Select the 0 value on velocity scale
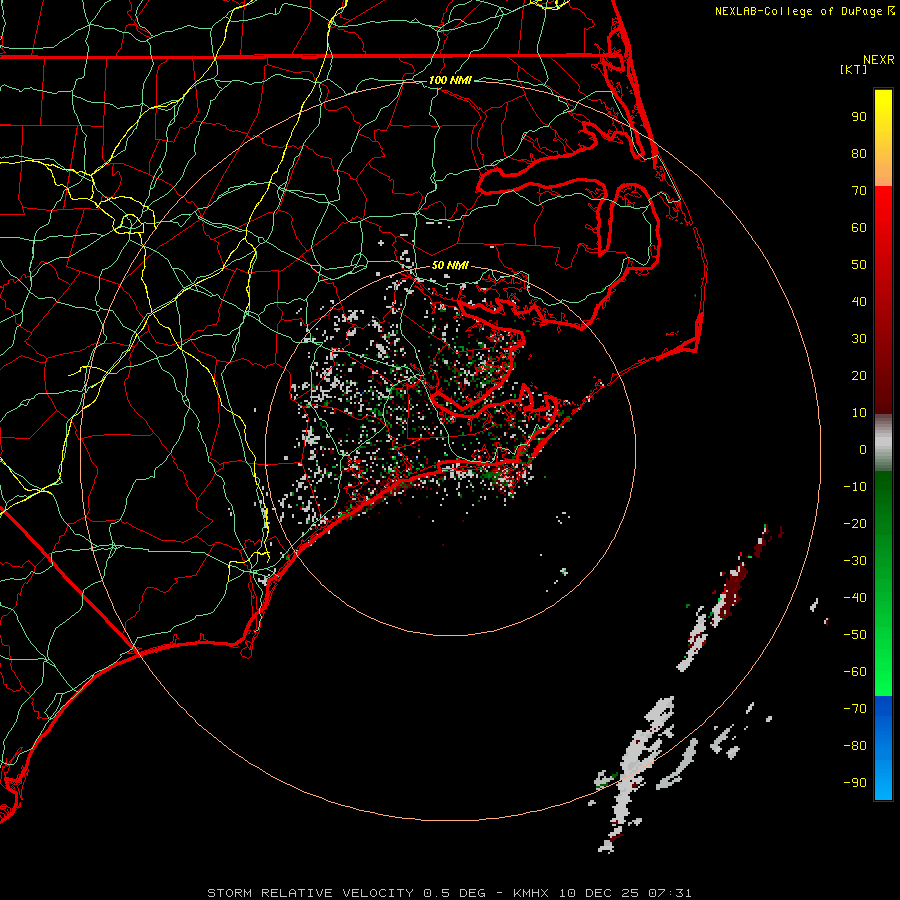This screenshot has width=900, height=900. click(x=862, y=450)
